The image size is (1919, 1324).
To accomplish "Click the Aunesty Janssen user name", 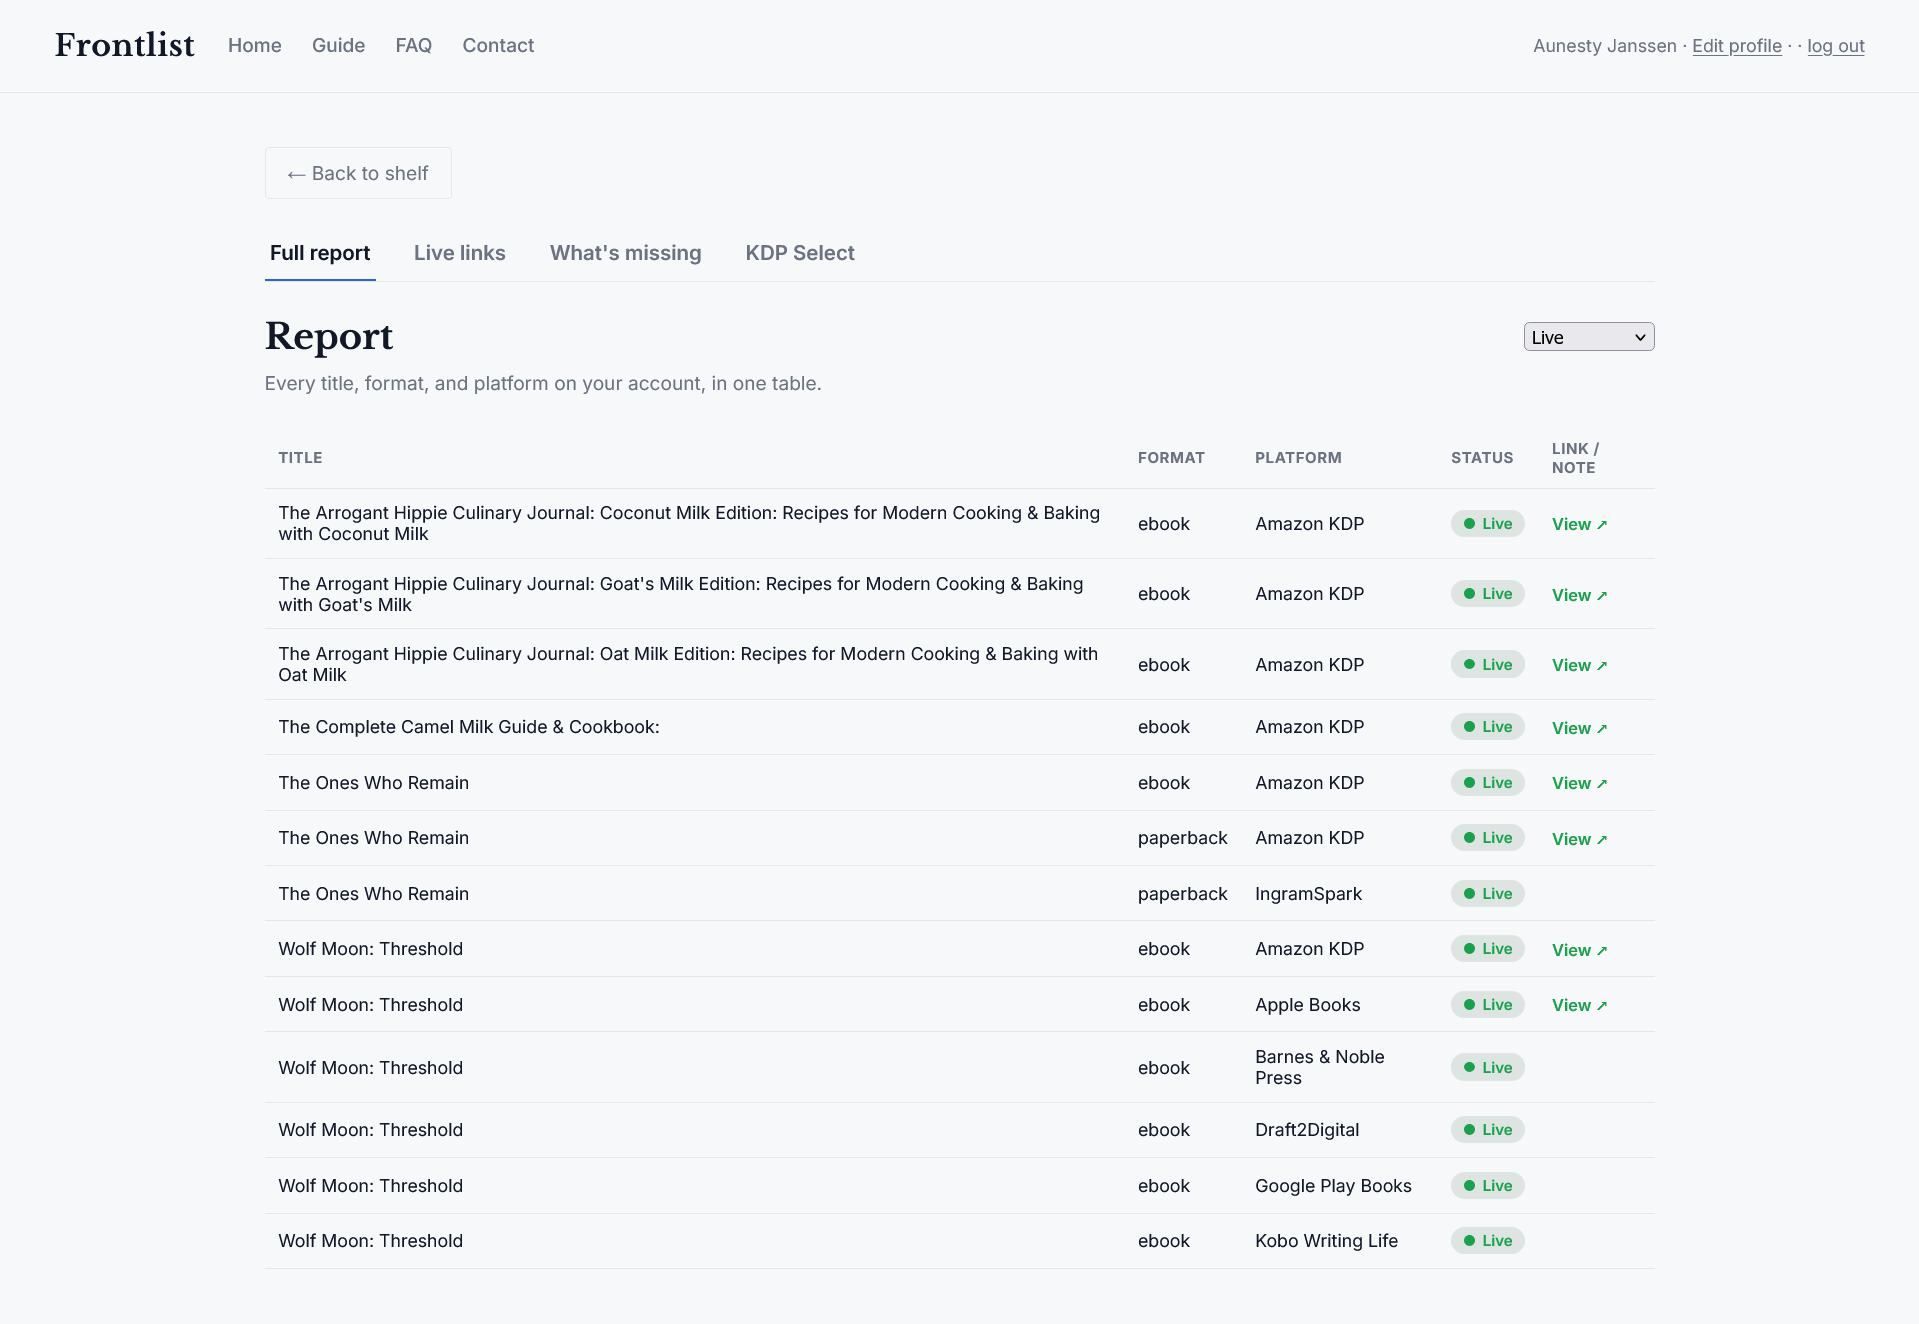I will [1604, 46].
